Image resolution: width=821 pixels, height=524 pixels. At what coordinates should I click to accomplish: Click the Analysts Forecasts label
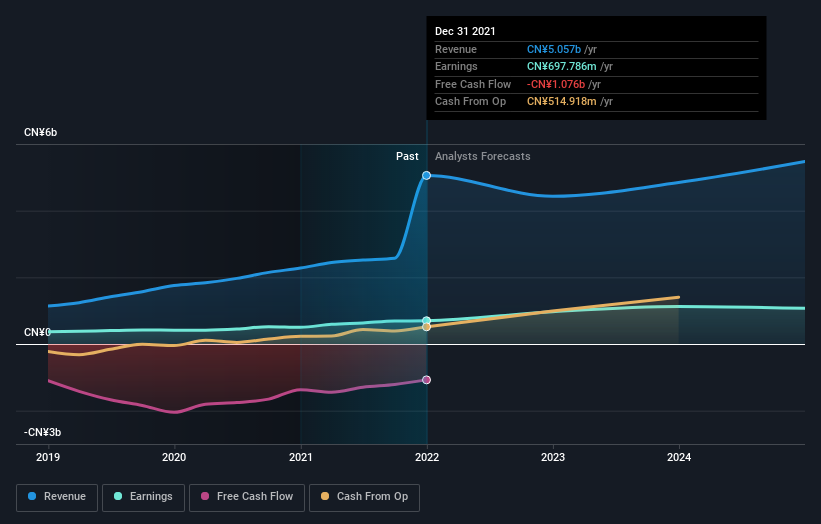(x=483, y=157)
